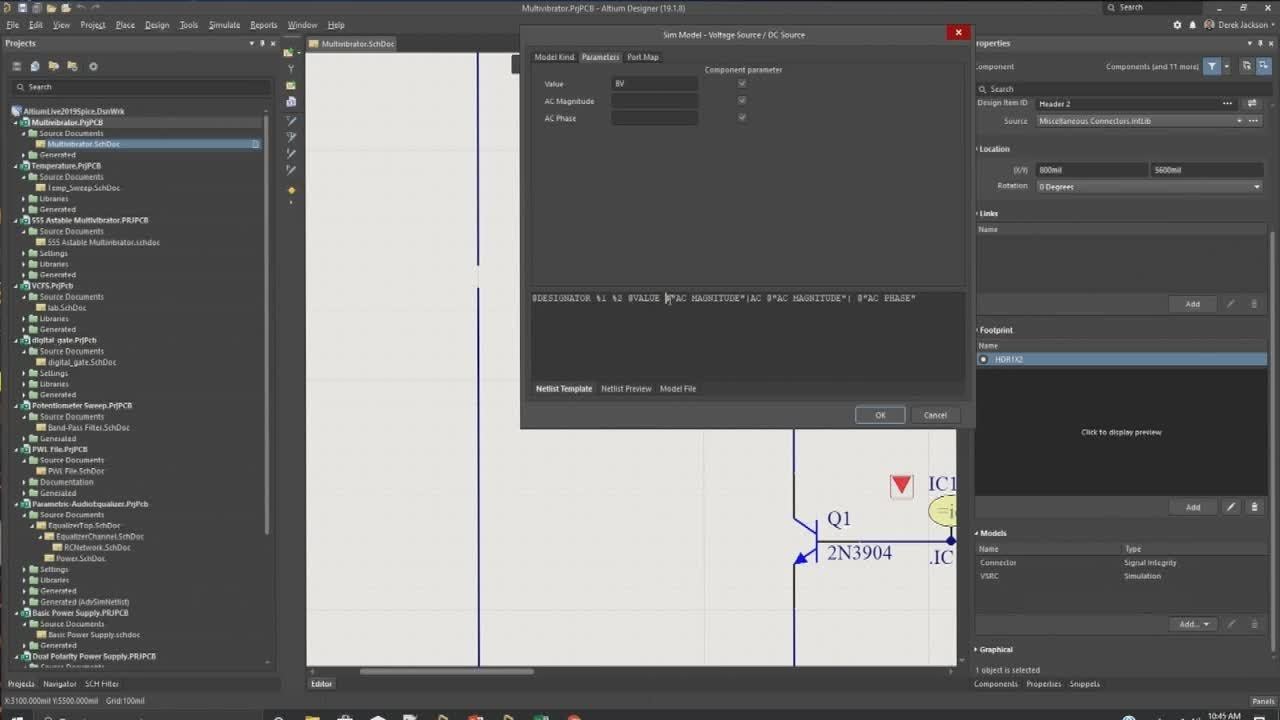Switch to the Snippets panel tab
The height and width of the screenshot is (720, 1280).
(x=1084, y=684)
